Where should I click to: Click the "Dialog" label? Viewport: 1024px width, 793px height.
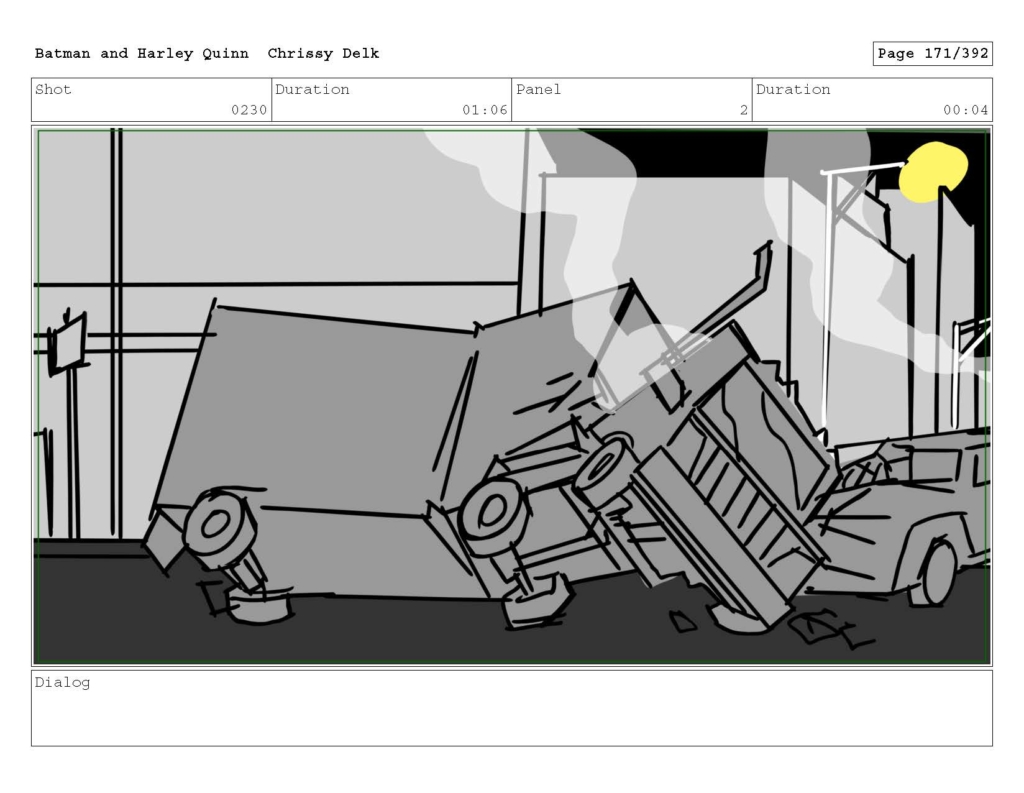(63, 683)
